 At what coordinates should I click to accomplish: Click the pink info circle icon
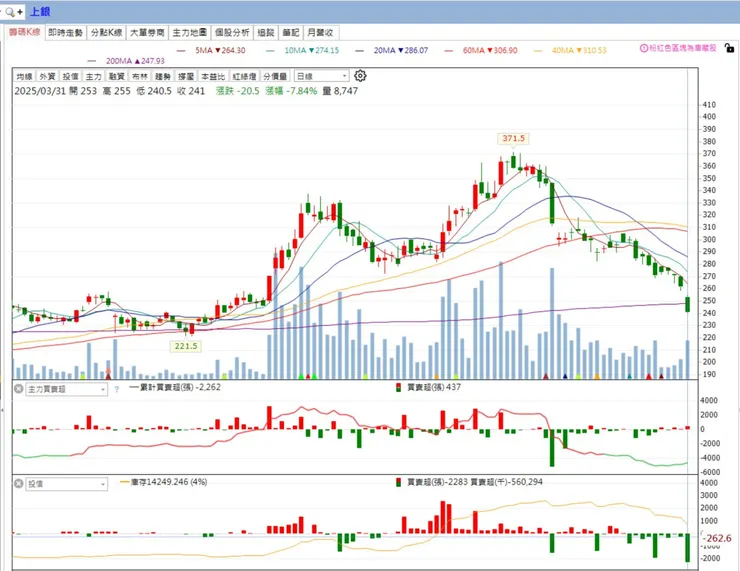(644, 48)
